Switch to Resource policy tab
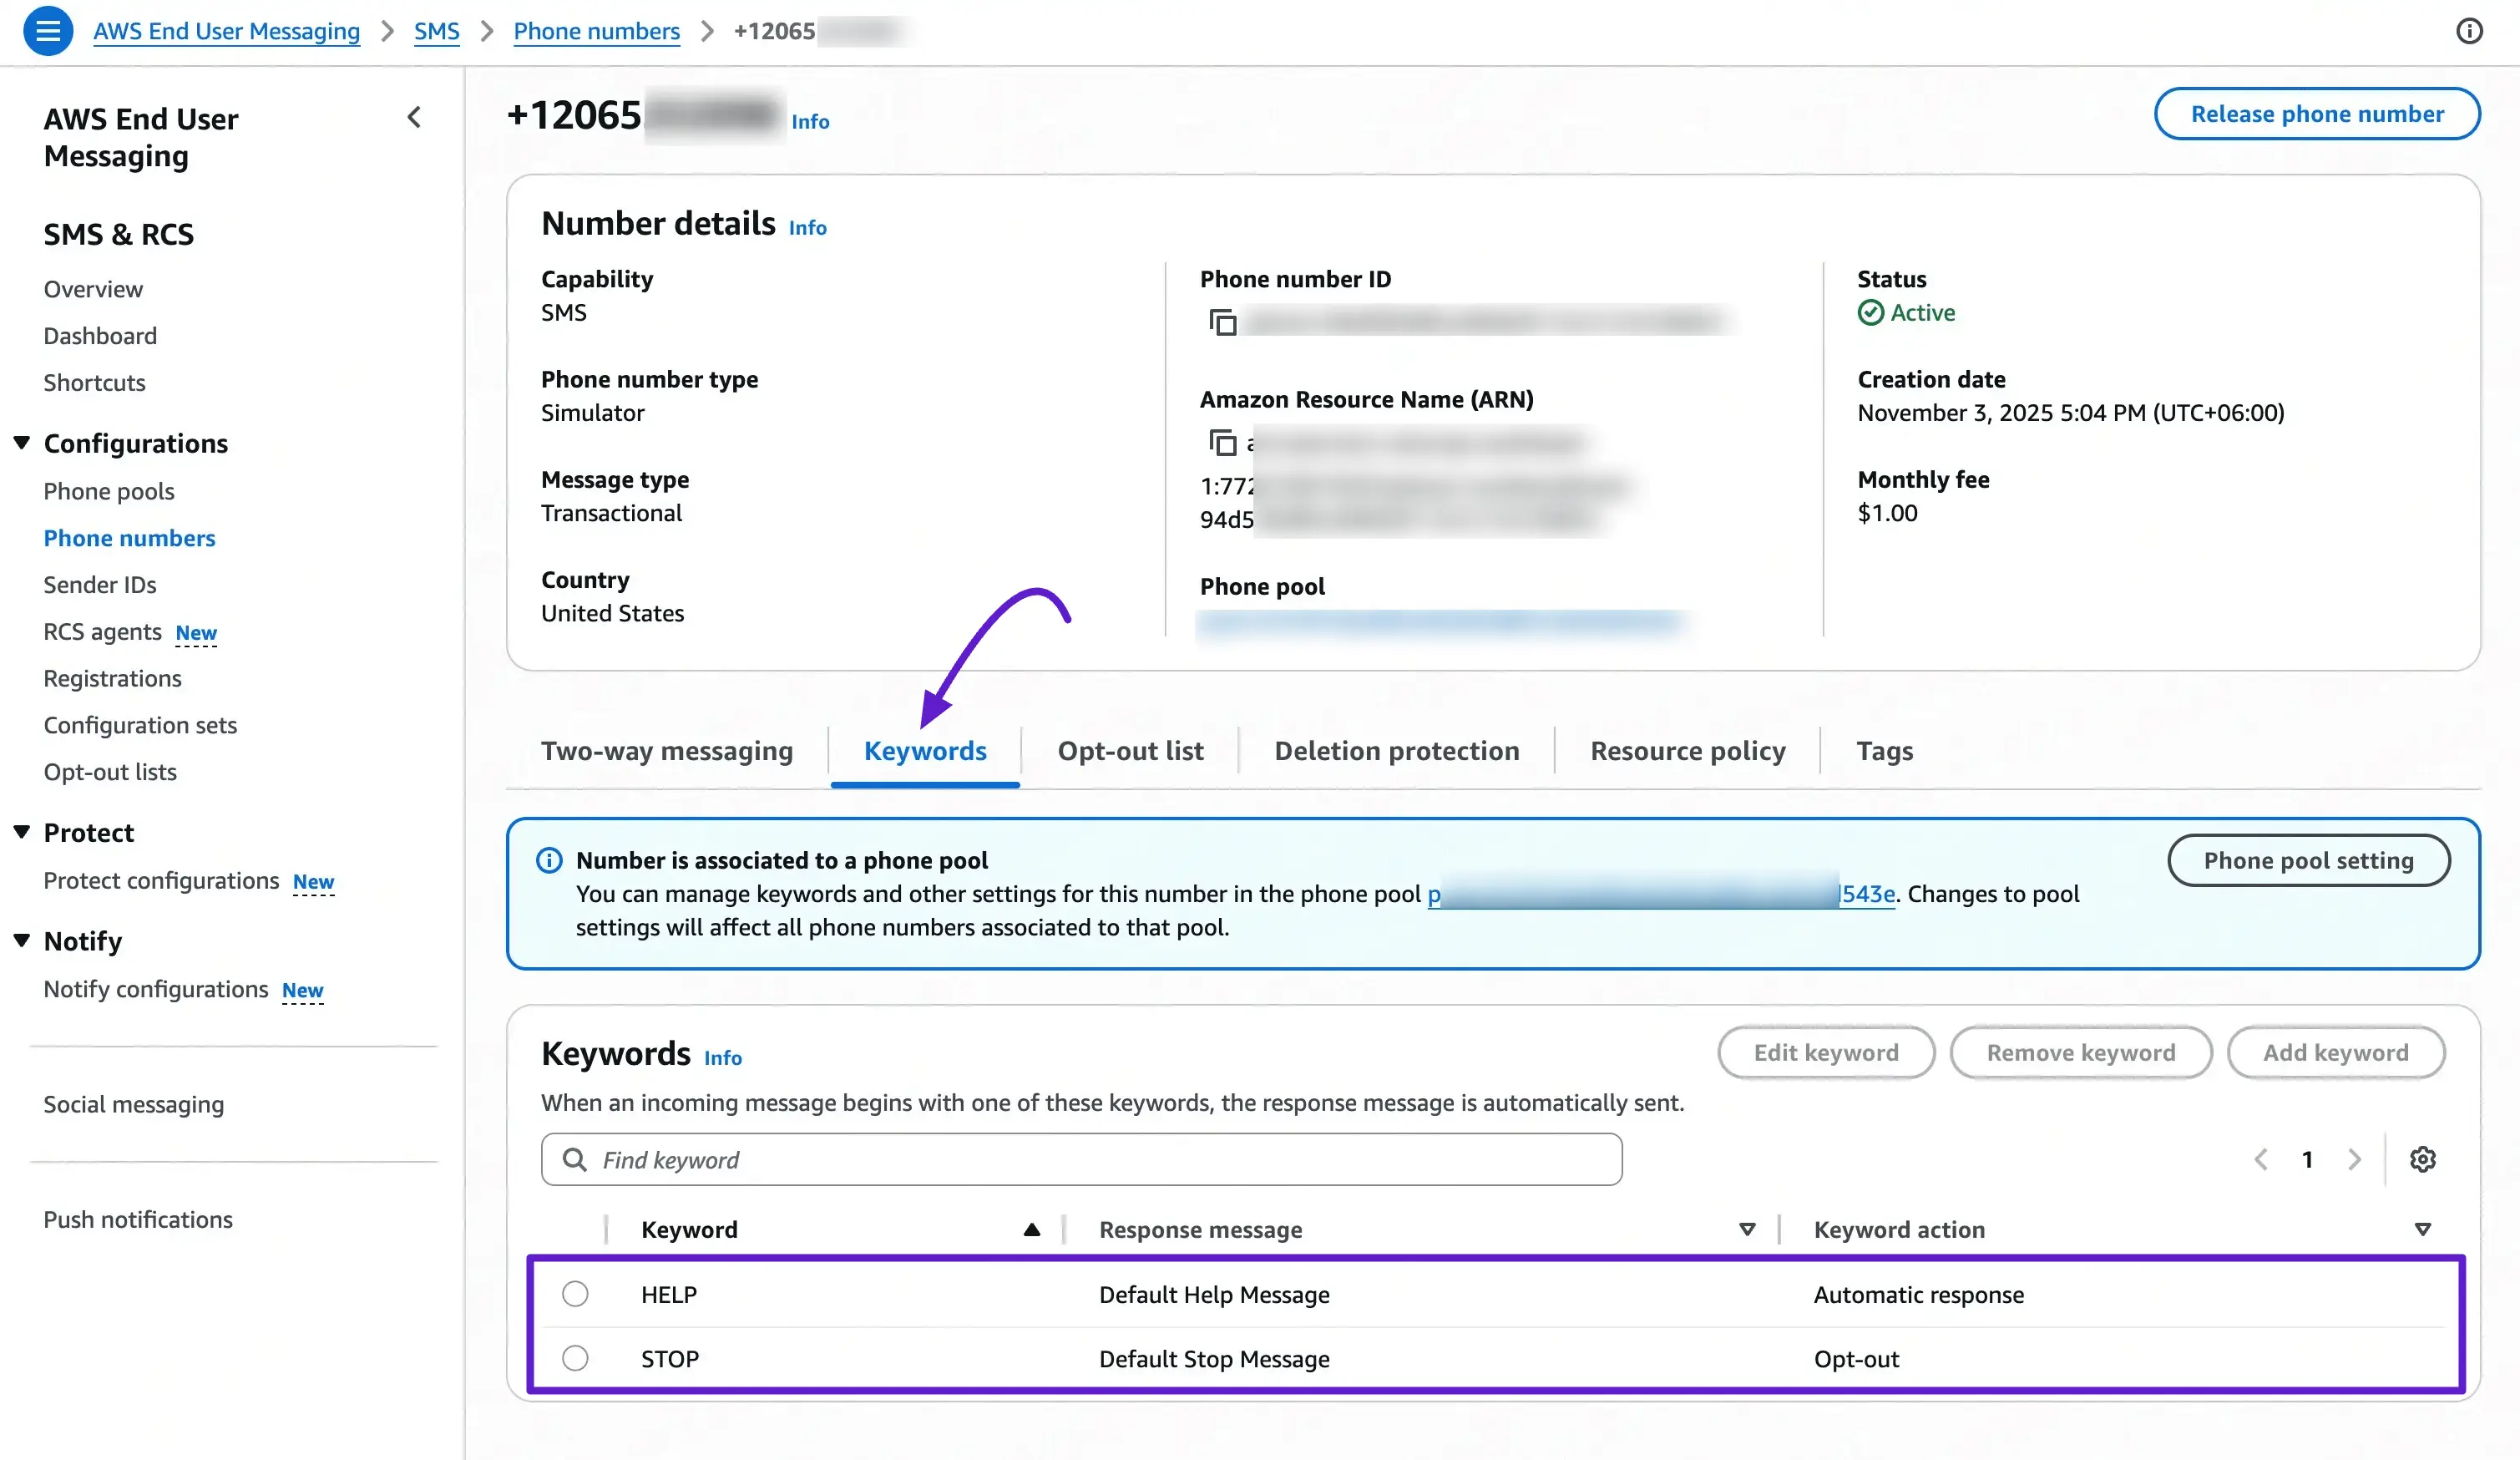 click(x=1687, y=751)
